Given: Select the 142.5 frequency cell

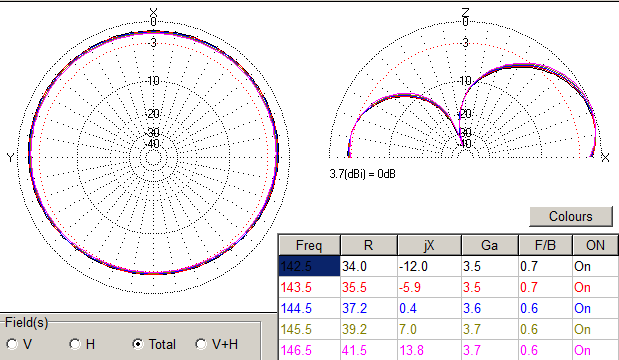Looking at the screenshot, I should point(310,266).
